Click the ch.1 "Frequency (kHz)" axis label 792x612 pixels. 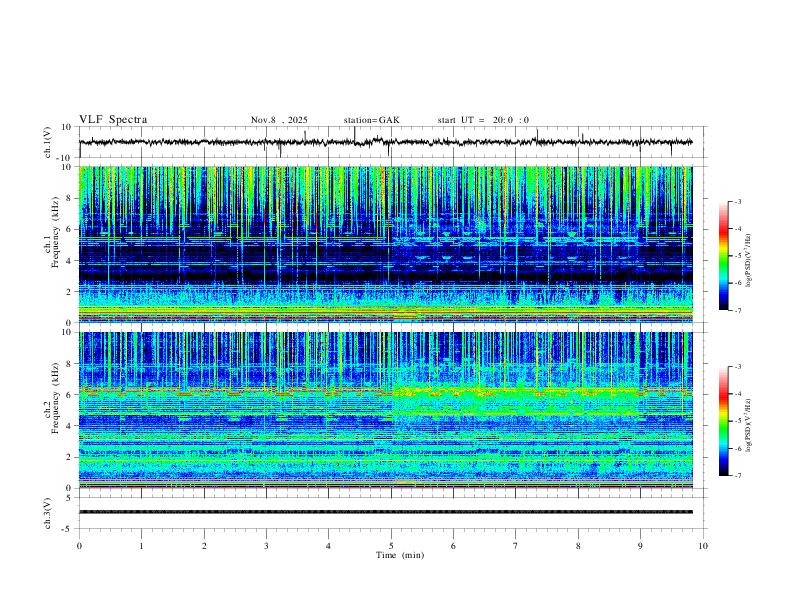point(56,233)
